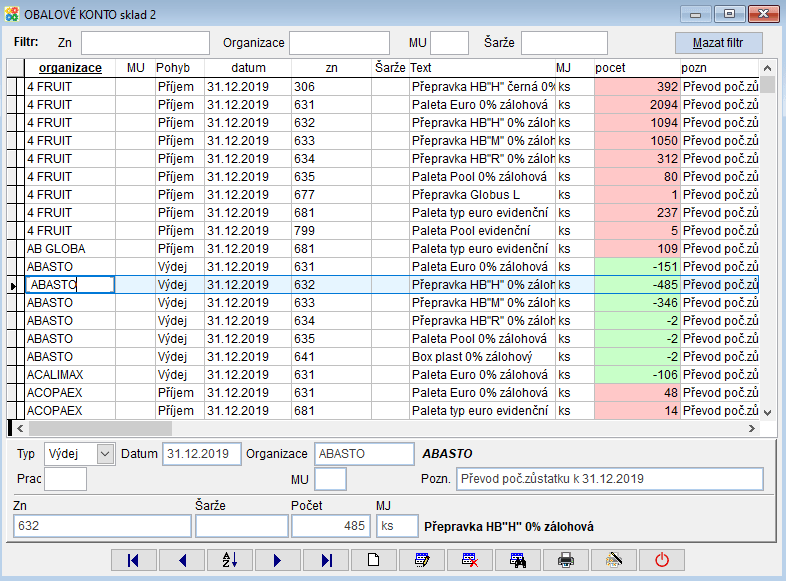Click the pocet cell showing -106

tap(637, 375)
